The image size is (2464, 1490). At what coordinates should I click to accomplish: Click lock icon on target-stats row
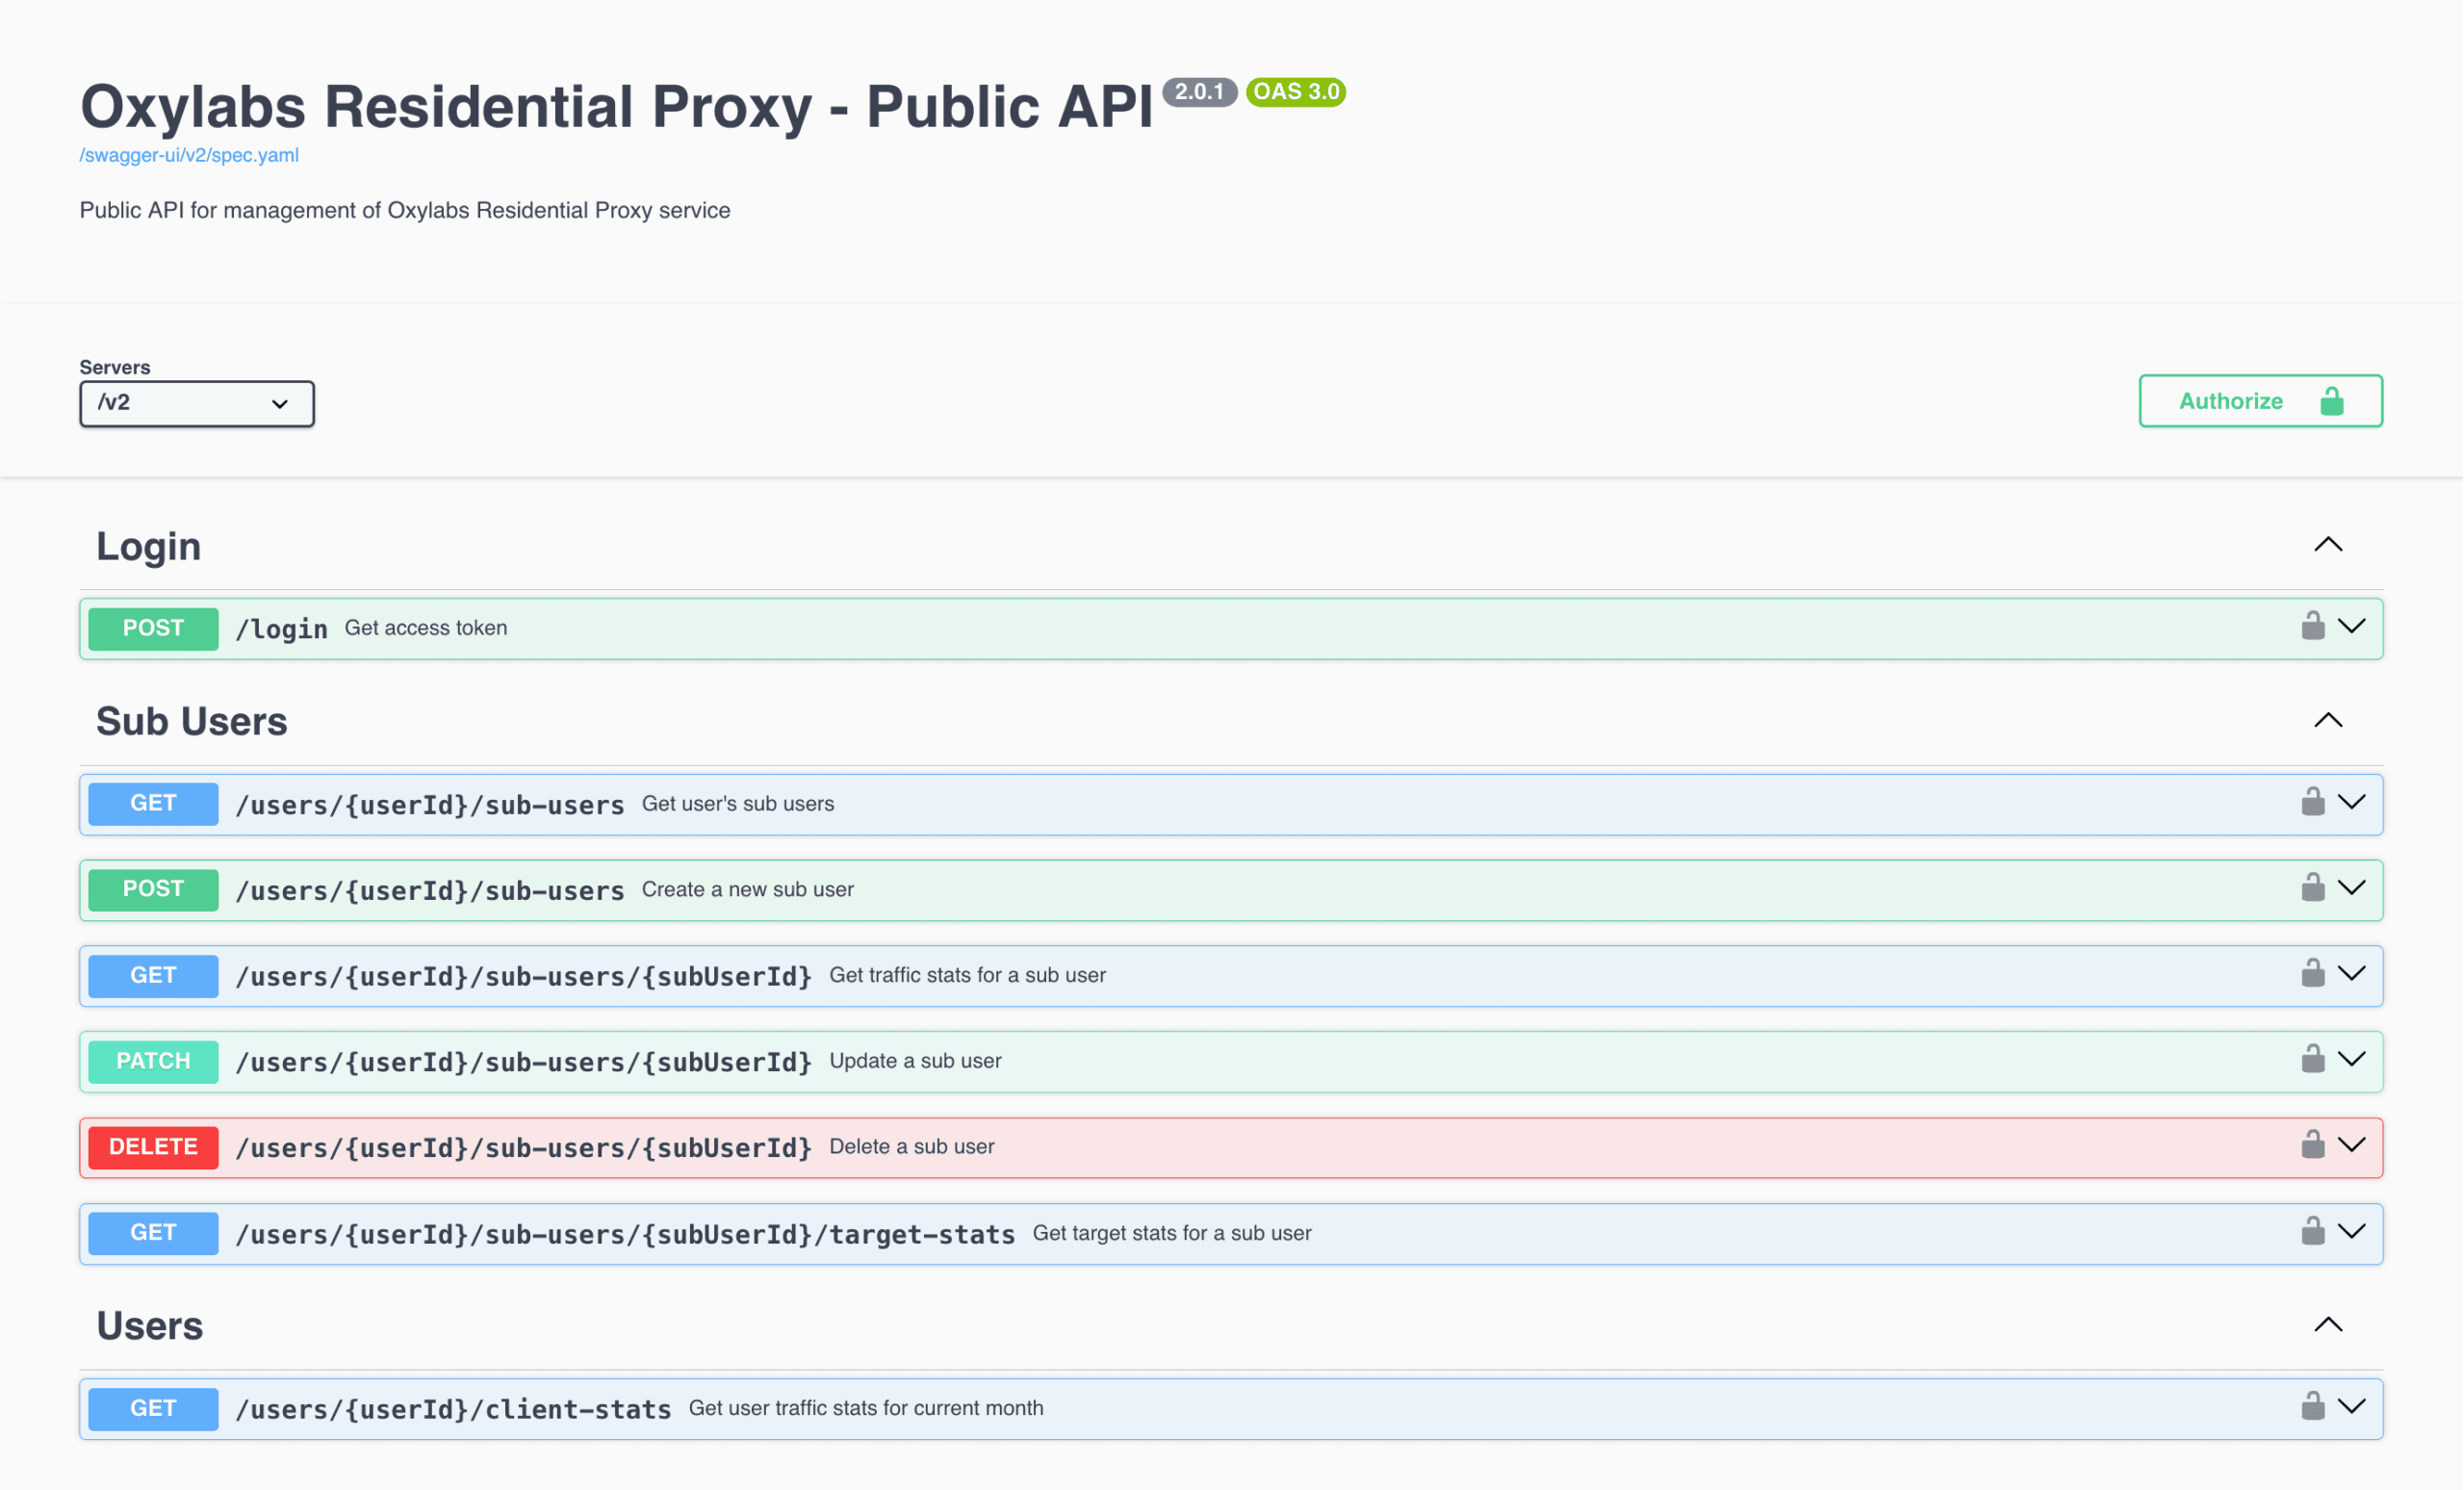(x=2312, y=1231)
